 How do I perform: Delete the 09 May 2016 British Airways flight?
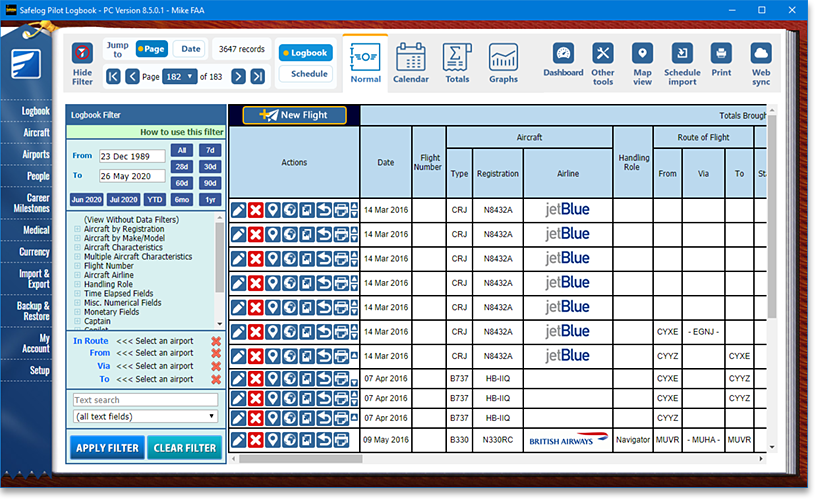255,440
